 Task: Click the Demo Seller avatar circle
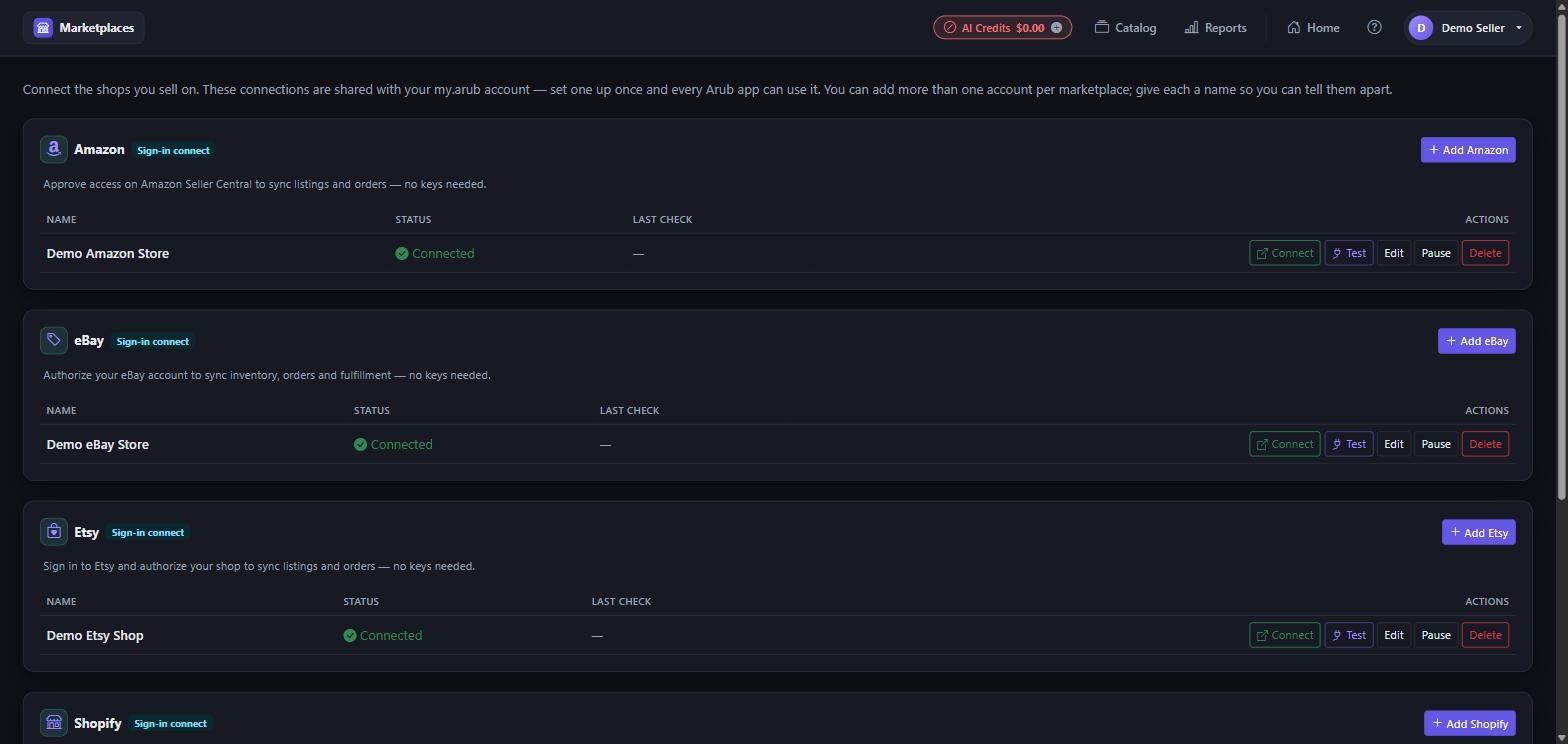tap(1421, 28)
